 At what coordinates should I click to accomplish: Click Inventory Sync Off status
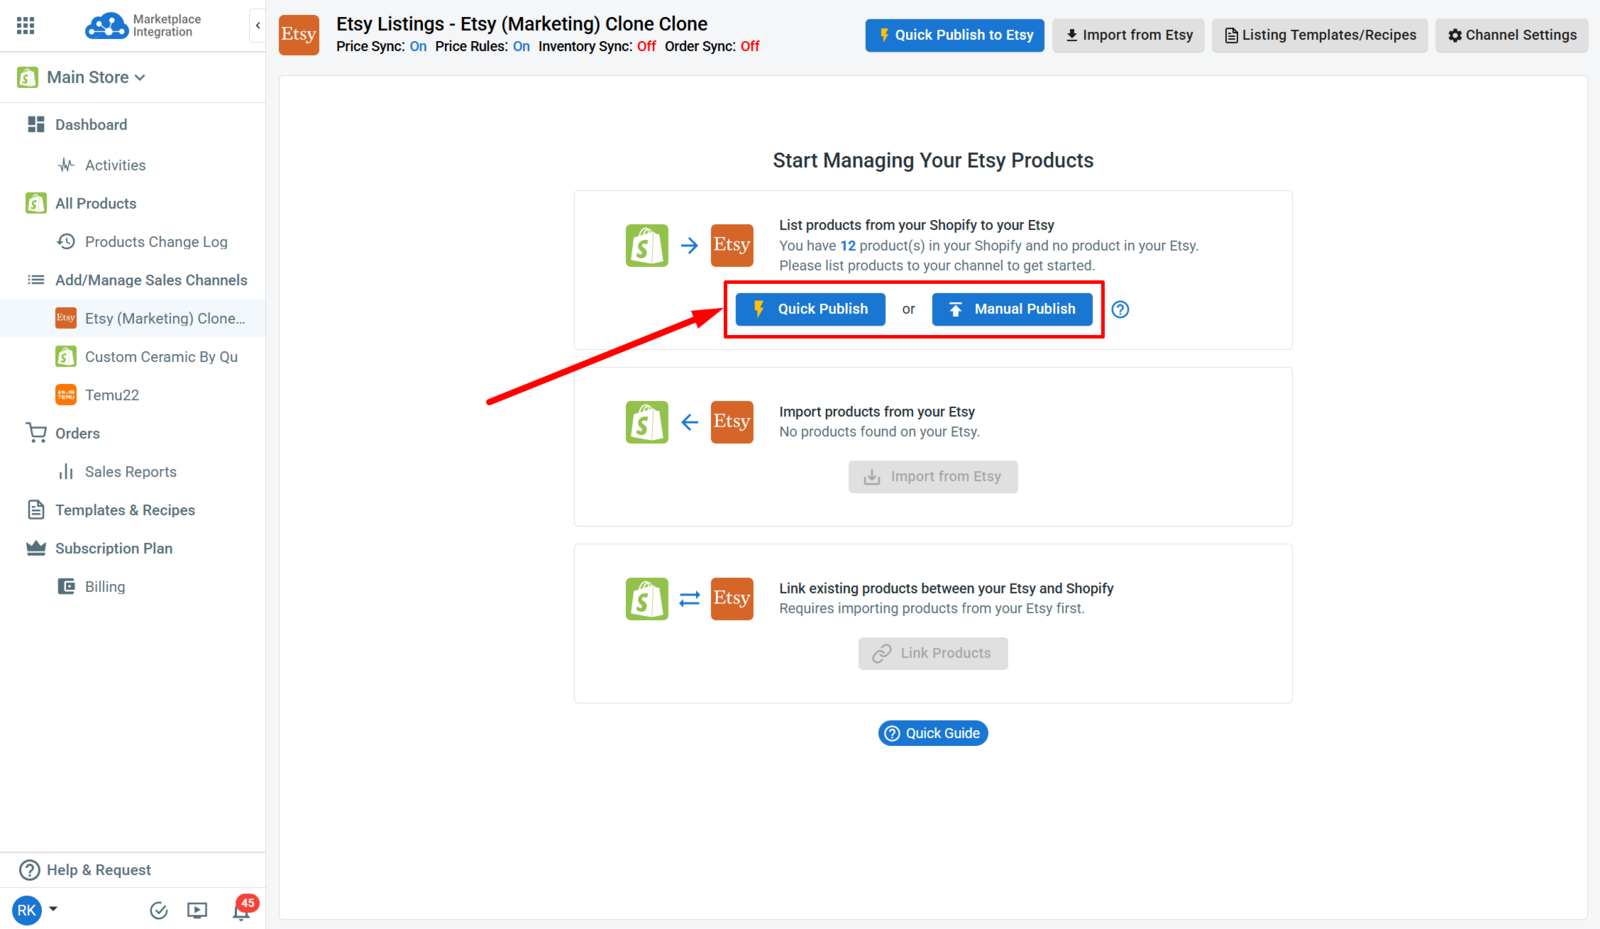point(646,46)
